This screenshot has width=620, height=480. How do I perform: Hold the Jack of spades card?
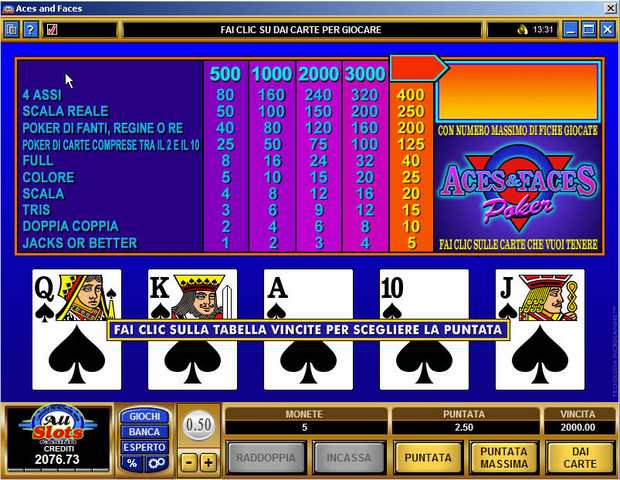click(x=540, y=329)
